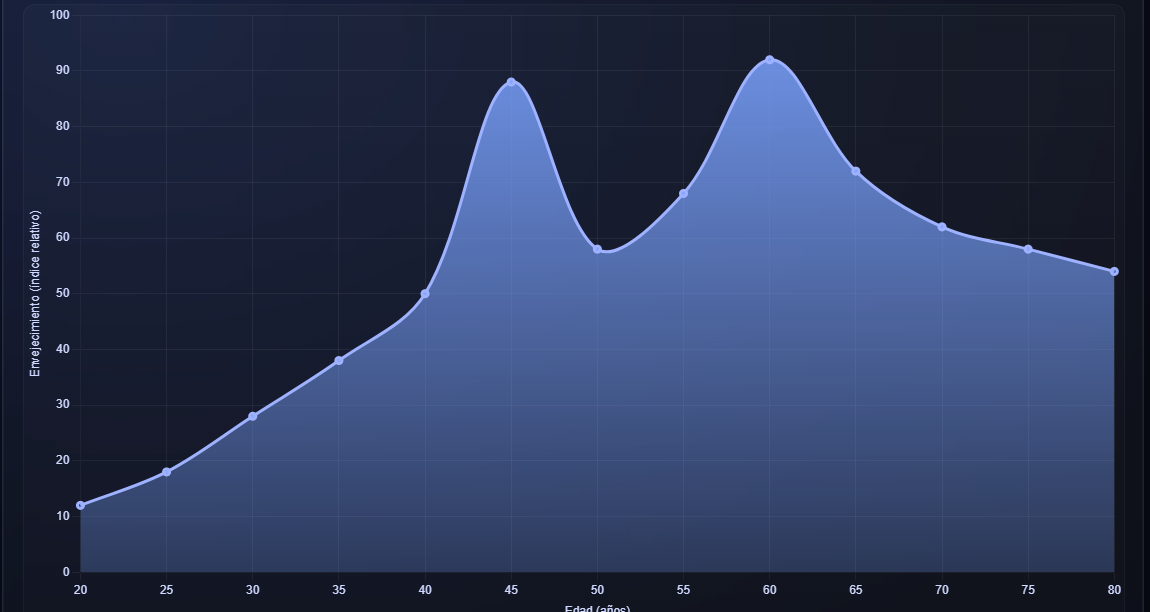Click the last data point at age 80
This screenshot has width=1150, height=612.
[x=1114, y=271]
